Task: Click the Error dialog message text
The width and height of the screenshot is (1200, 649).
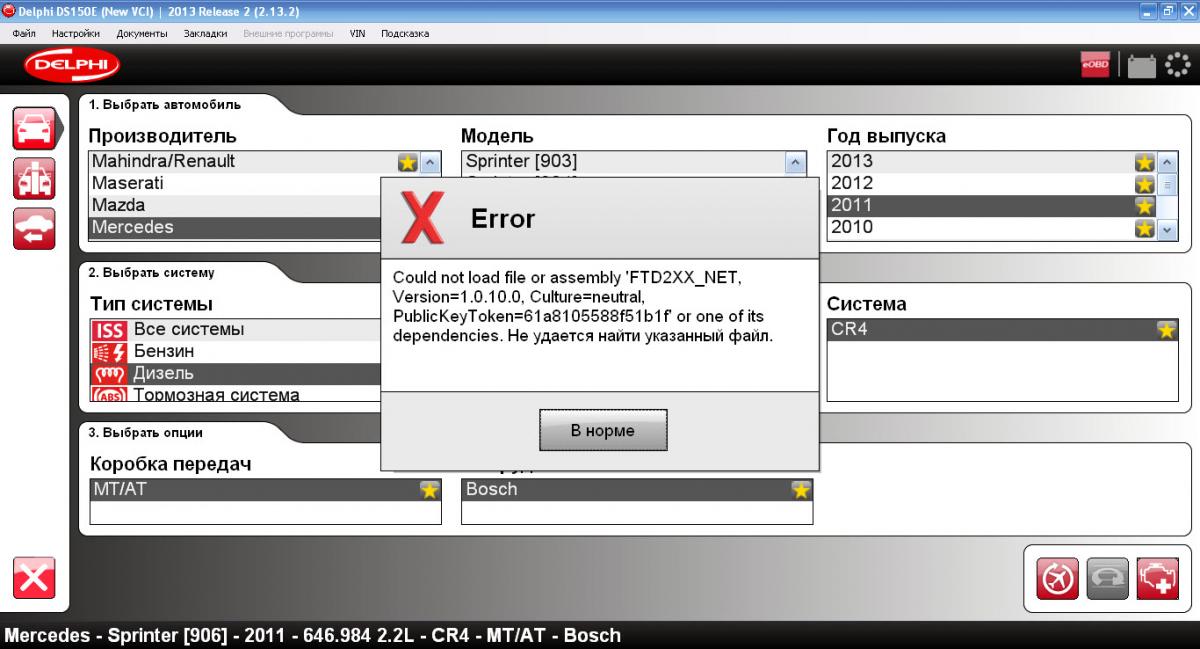Action: [584, 306]
